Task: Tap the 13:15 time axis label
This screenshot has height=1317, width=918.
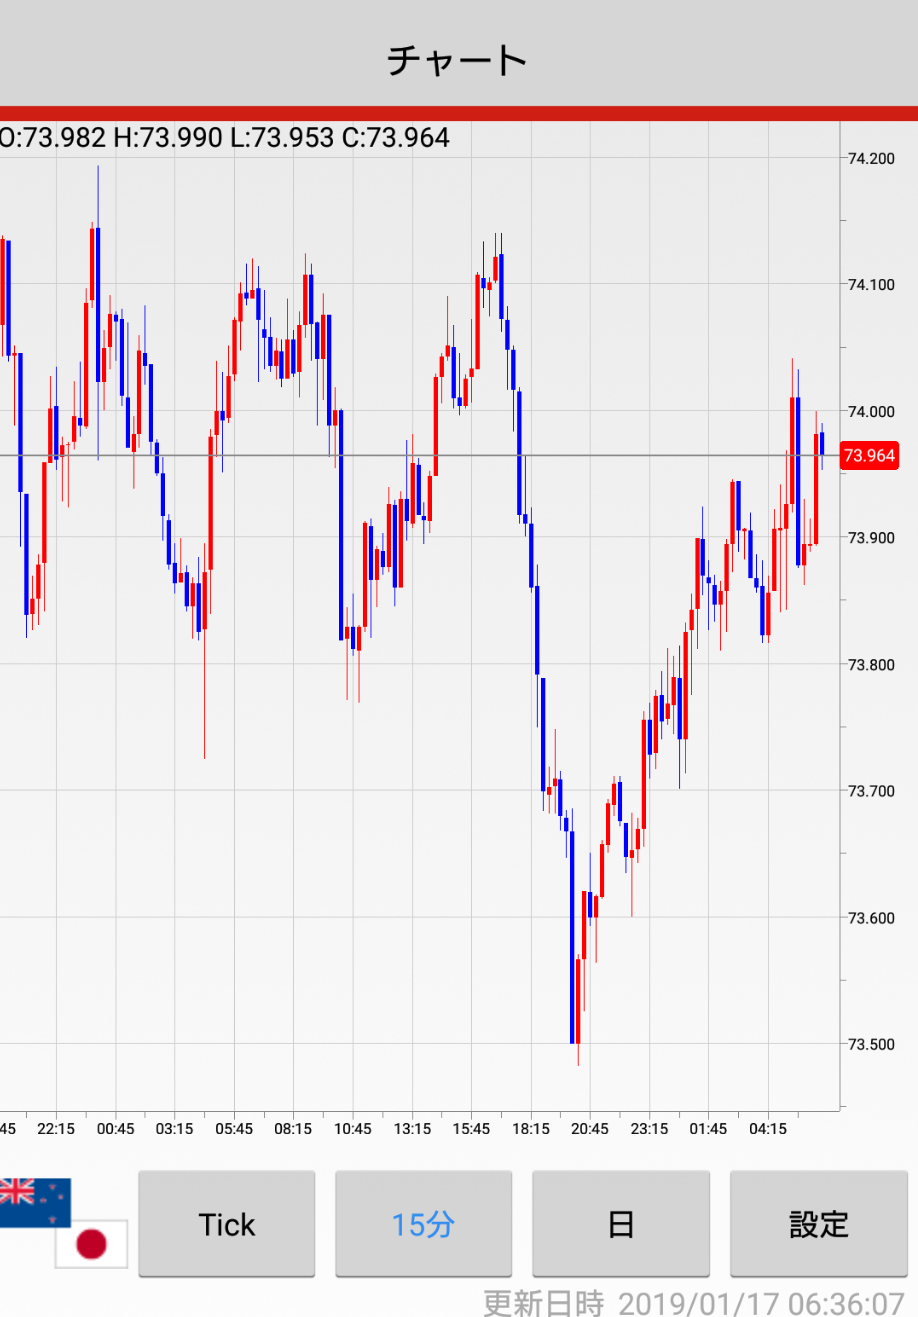Action: 412,1129
